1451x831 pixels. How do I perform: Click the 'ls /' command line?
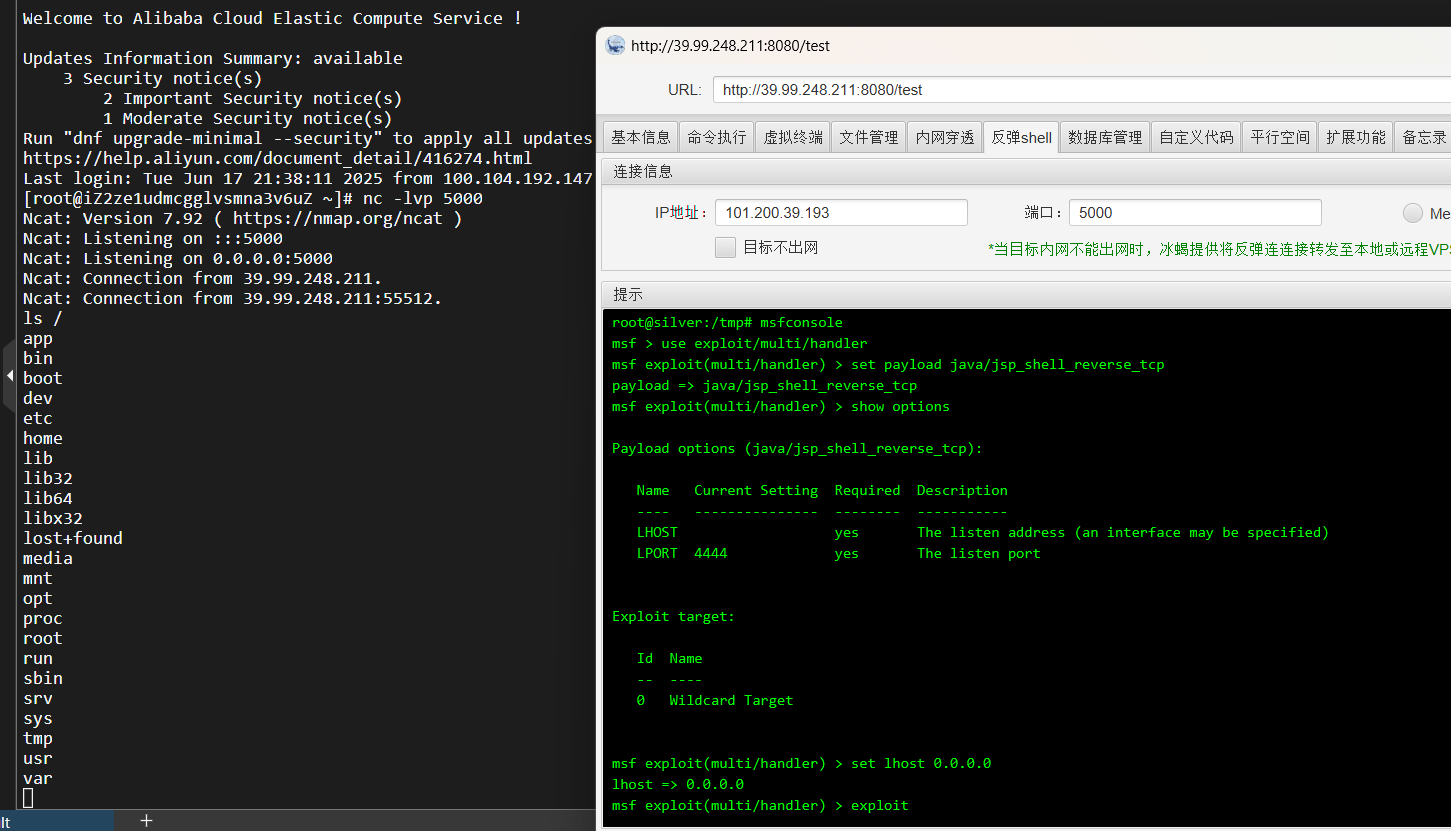click(x=42, y=318)
